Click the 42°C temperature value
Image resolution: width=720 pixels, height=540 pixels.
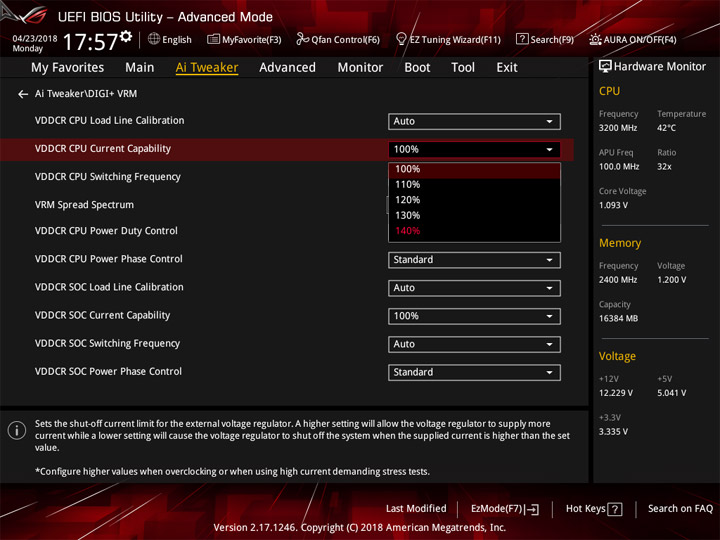(666, 128)
